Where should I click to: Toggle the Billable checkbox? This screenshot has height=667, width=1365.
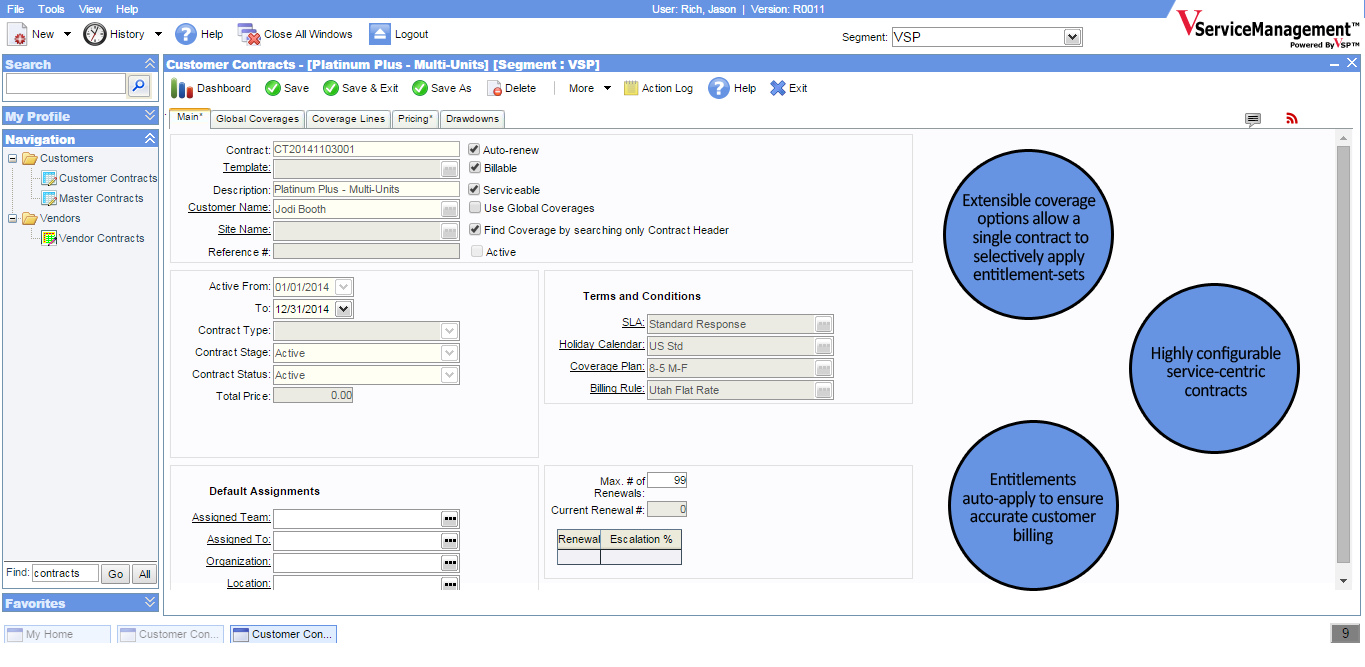(x=475, y=168)
